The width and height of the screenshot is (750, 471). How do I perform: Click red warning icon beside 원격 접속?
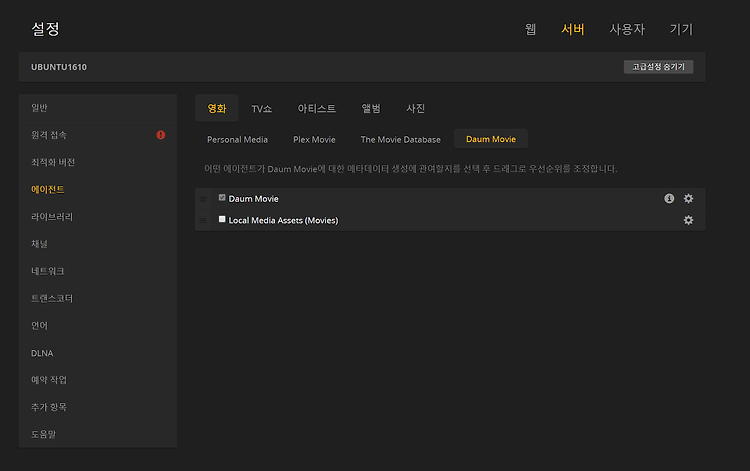161,135
